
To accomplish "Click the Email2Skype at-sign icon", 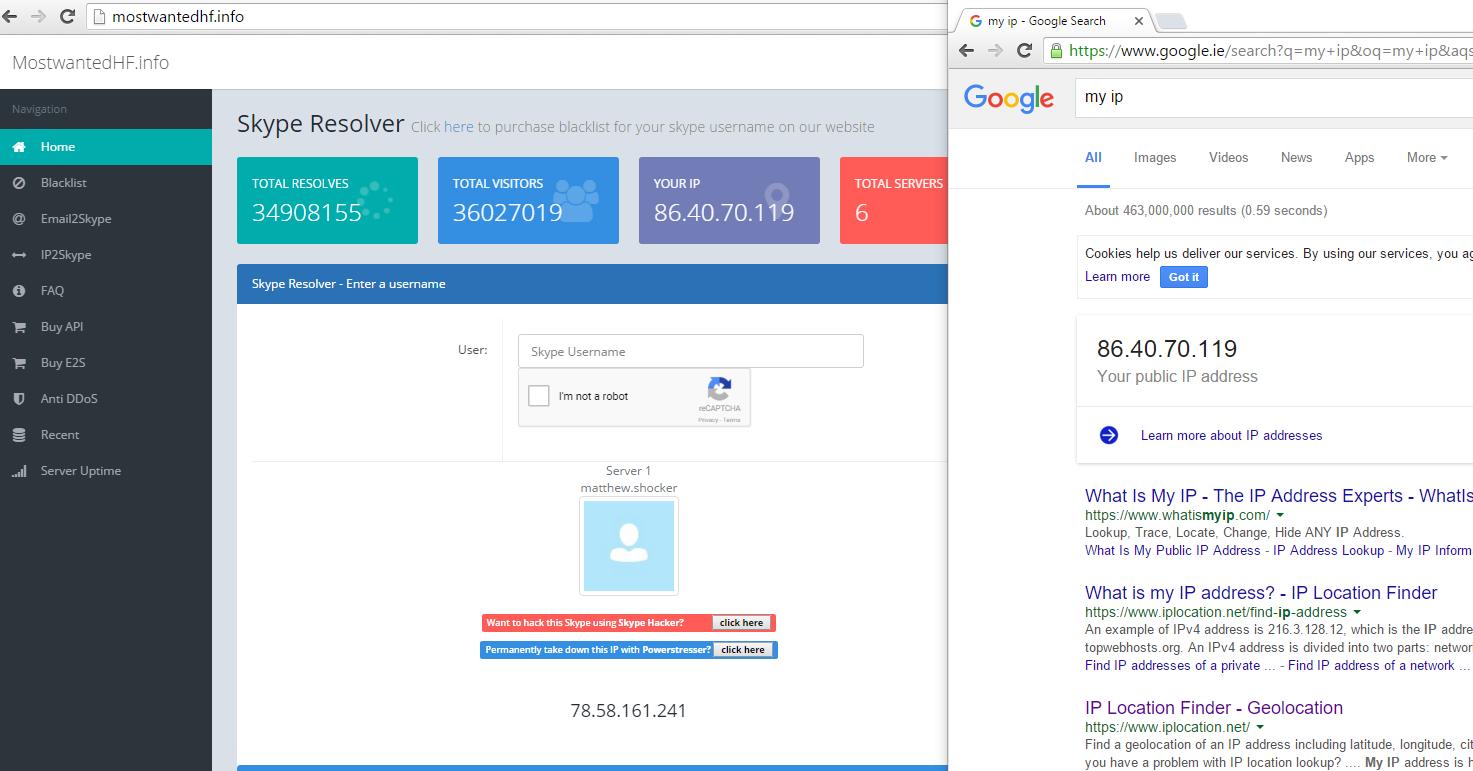I will (19, 219).
